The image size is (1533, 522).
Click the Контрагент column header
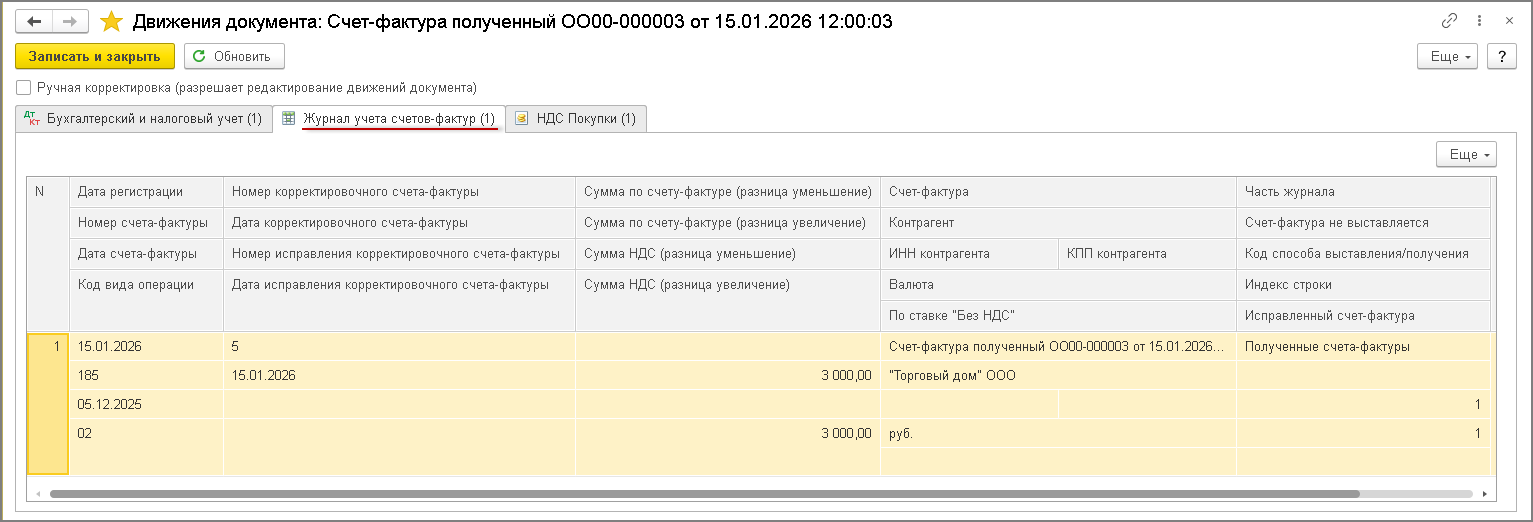(1058, 223)
